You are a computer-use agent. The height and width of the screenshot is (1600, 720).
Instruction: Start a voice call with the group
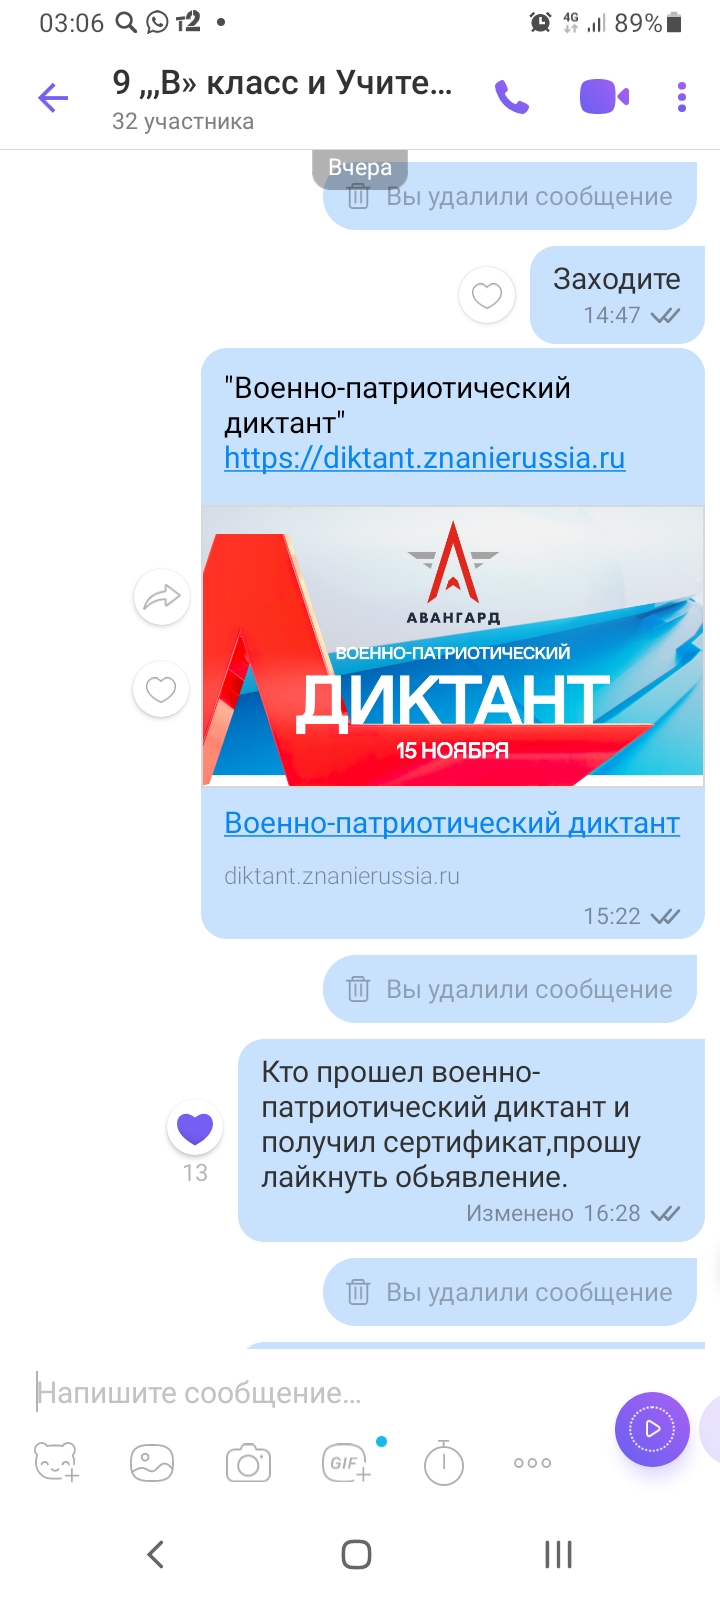[x=512, y=97]
